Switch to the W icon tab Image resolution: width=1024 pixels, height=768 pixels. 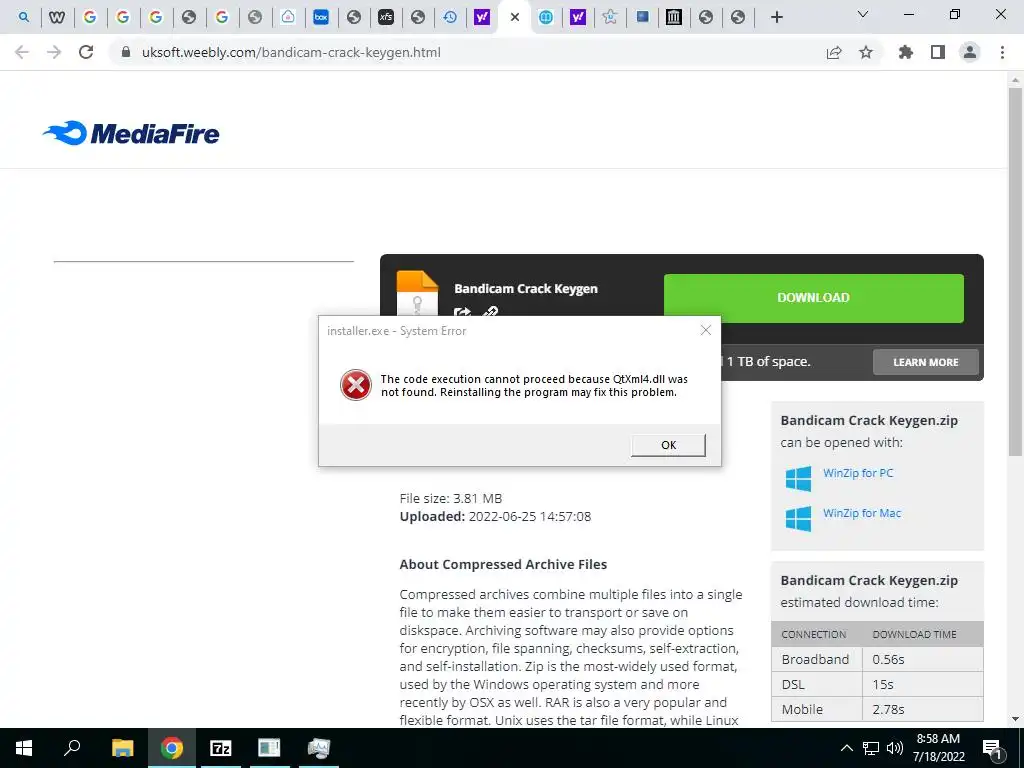pos(57,17)
